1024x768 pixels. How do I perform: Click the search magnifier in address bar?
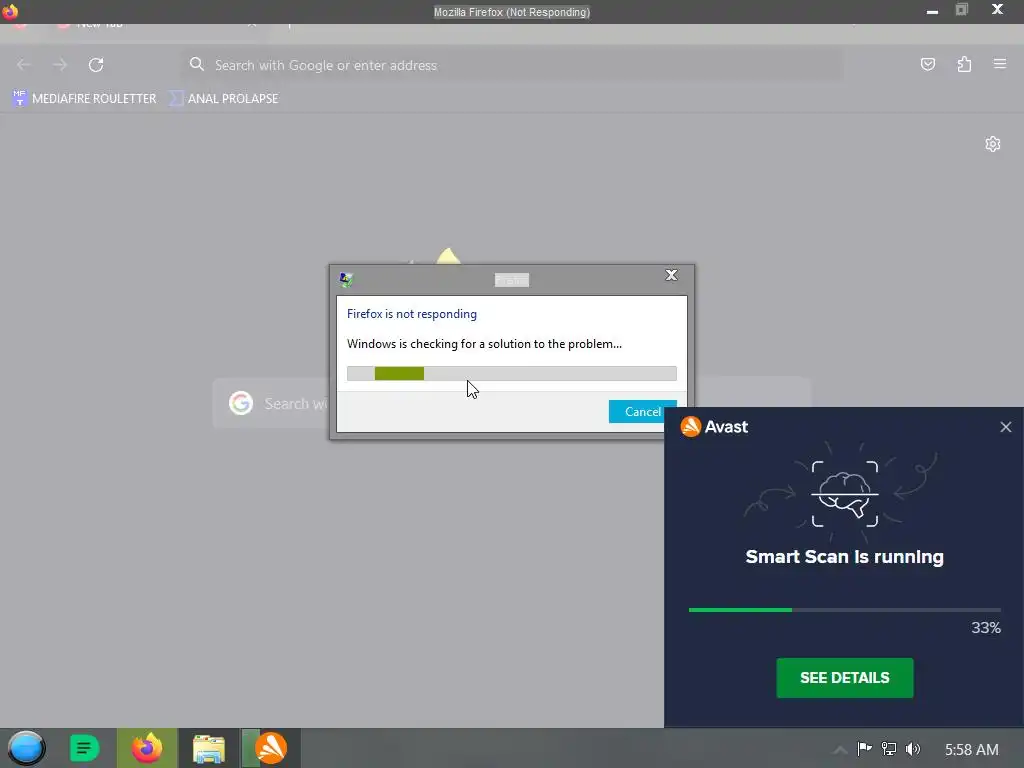(197, 64)
